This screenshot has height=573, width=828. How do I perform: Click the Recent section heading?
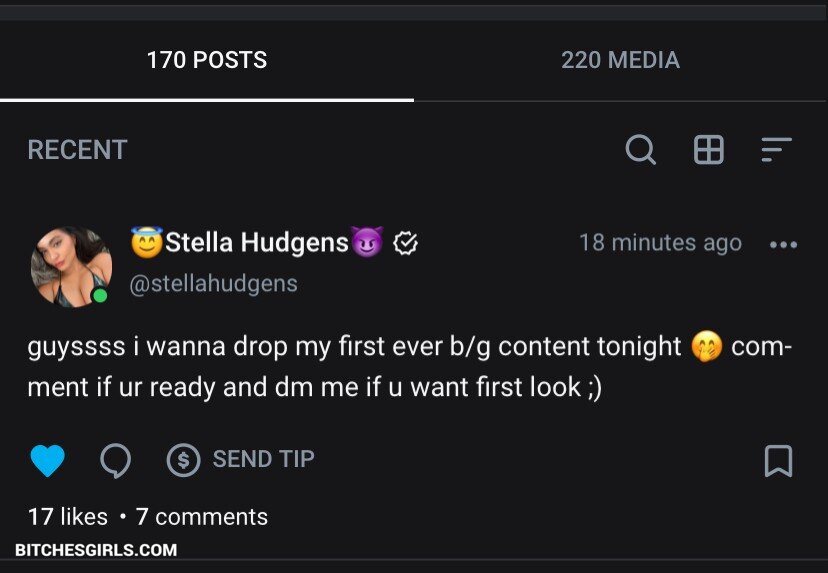(77, 150)
